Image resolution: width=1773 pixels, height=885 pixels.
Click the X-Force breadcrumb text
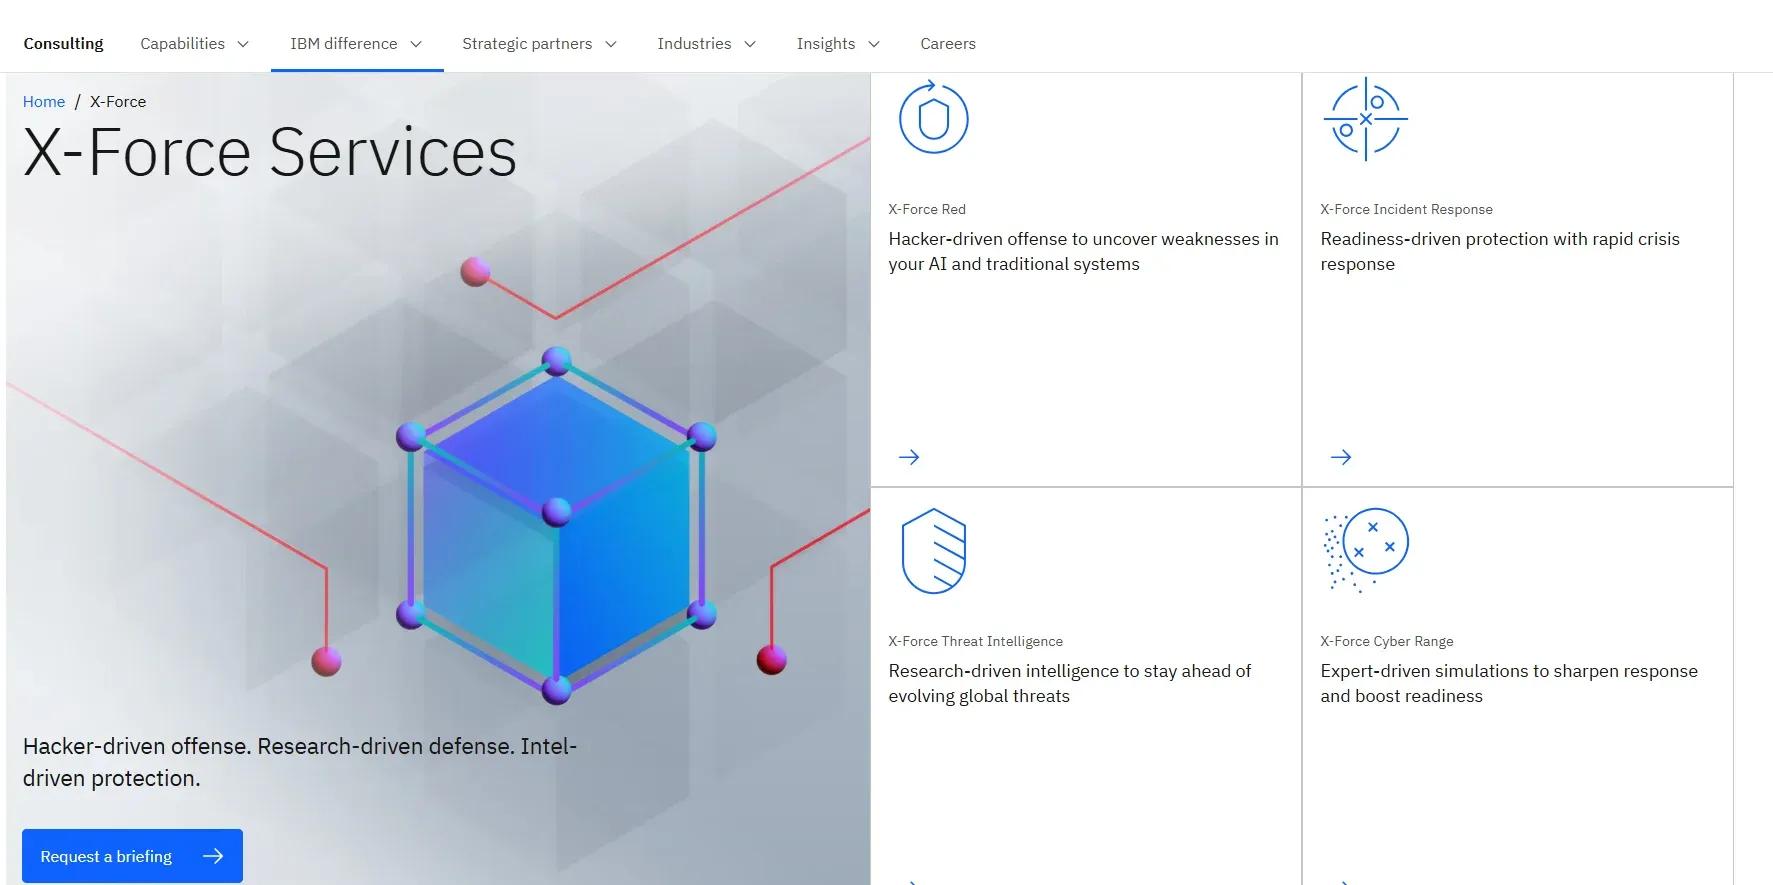[118, 102]
